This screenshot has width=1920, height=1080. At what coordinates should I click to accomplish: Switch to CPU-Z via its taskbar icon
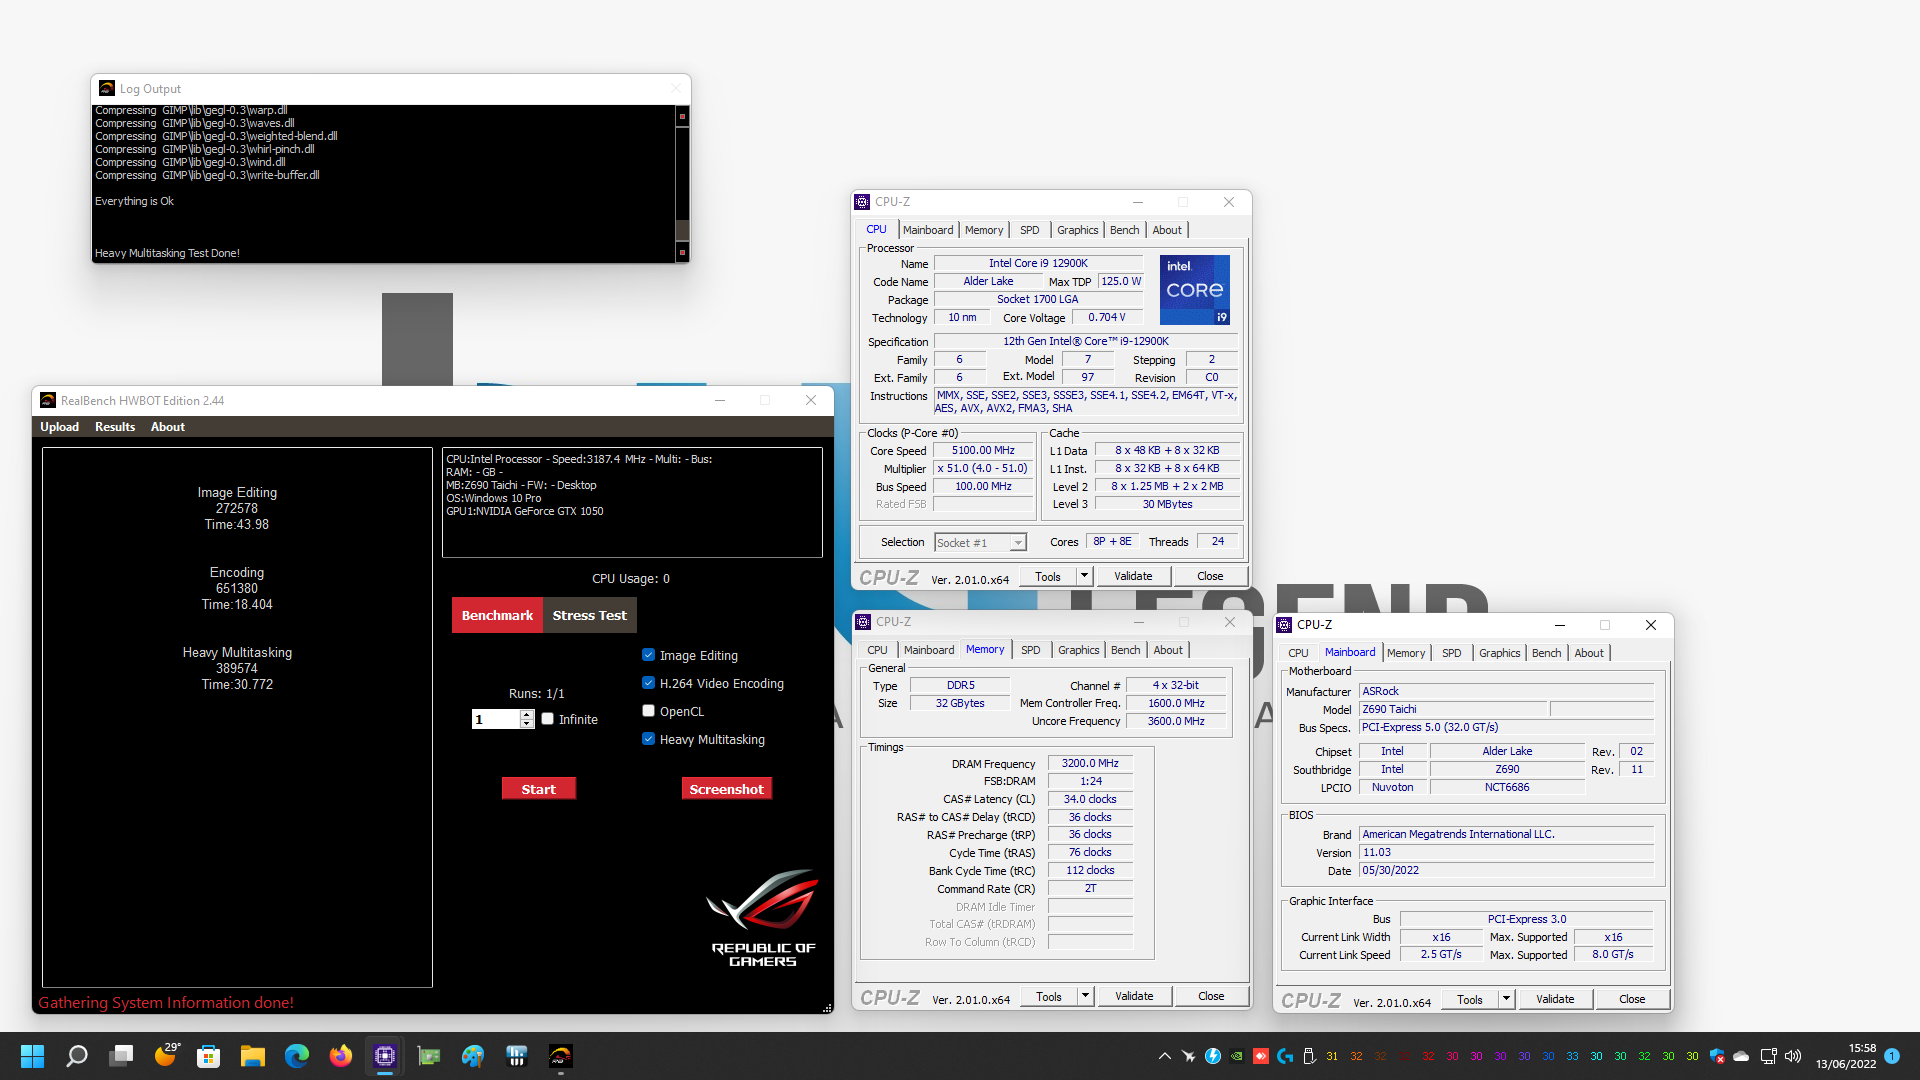[385, 1056]
